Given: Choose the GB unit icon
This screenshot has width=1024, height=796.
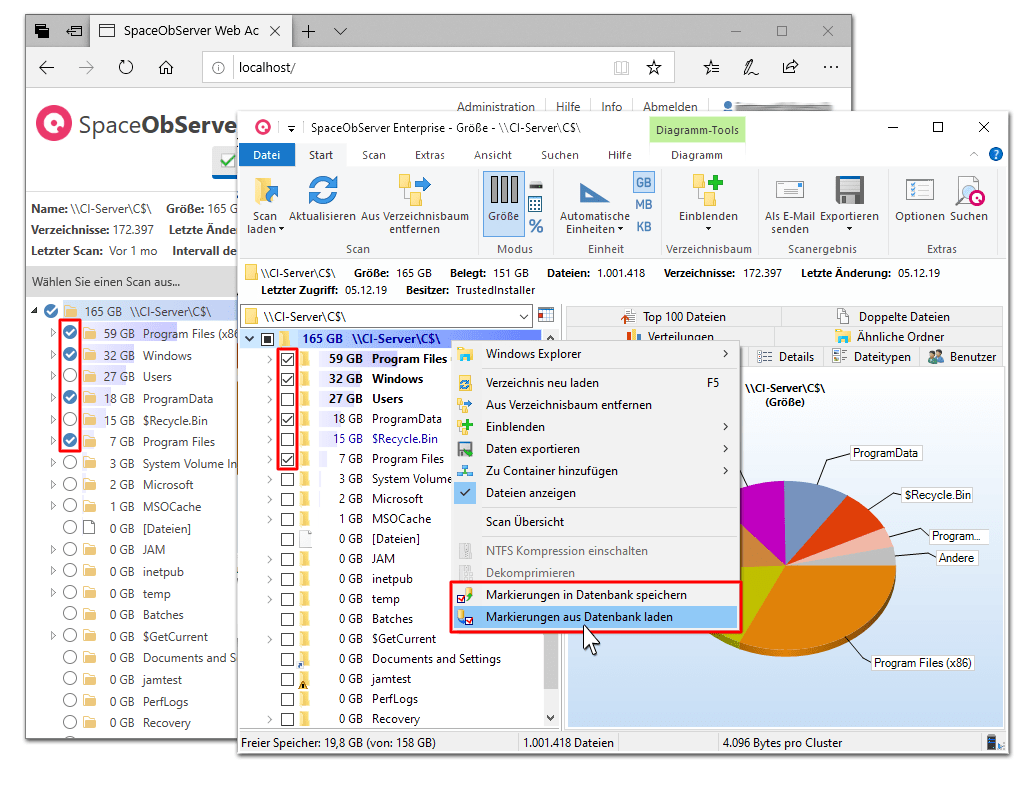Looking at the screenshot, I should pyautogui.click(x=643, y=182).
